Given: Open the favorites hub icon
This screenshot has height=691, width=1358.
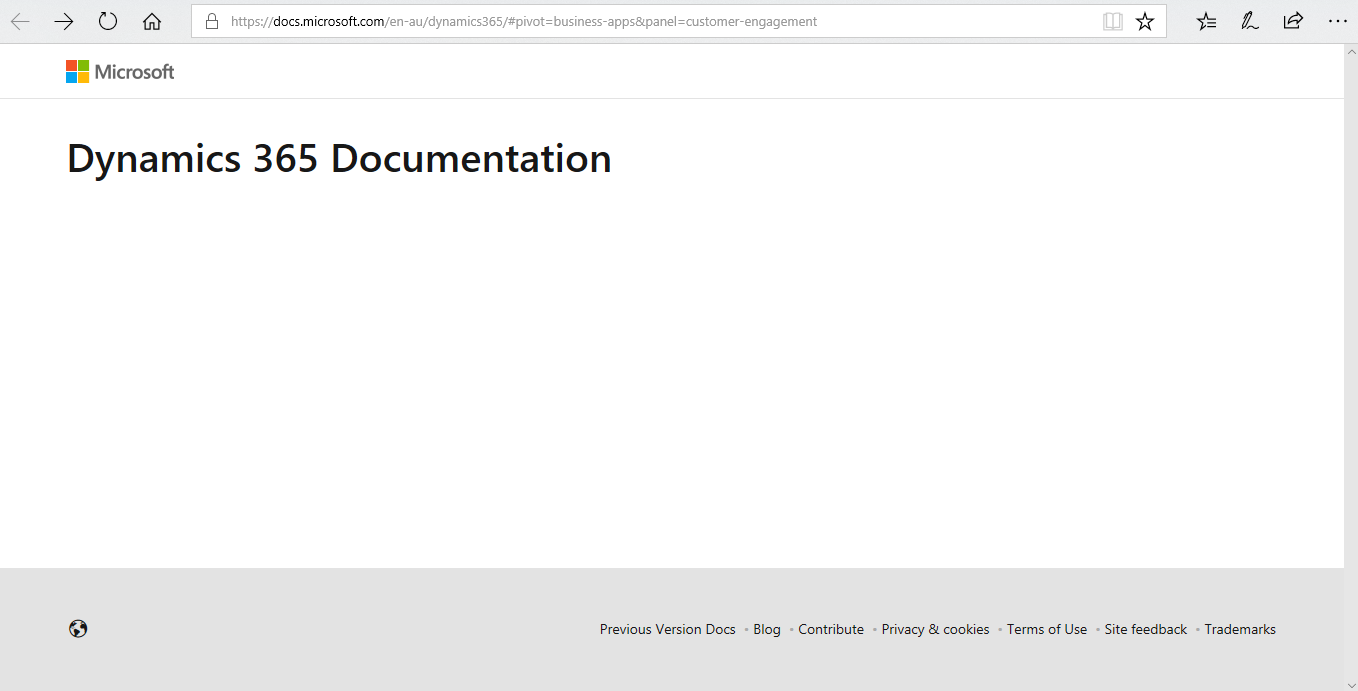Looking at the screenshot, I should pos(1207,21).
